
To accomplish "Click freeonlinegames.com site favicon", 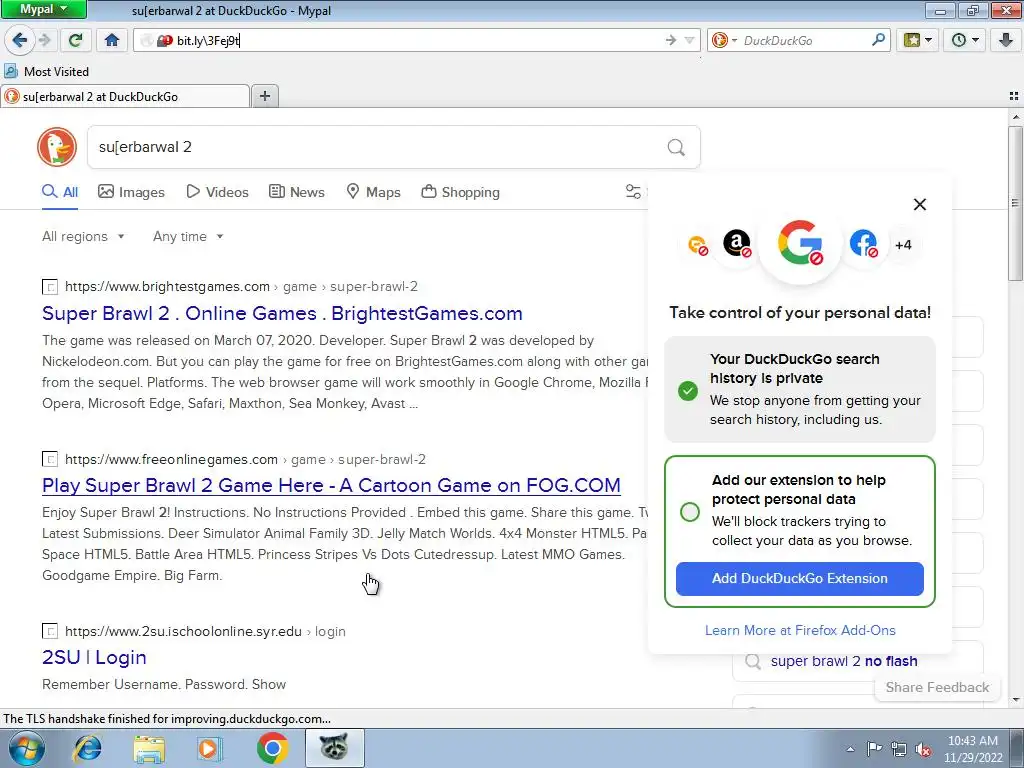I will (50, 459).
